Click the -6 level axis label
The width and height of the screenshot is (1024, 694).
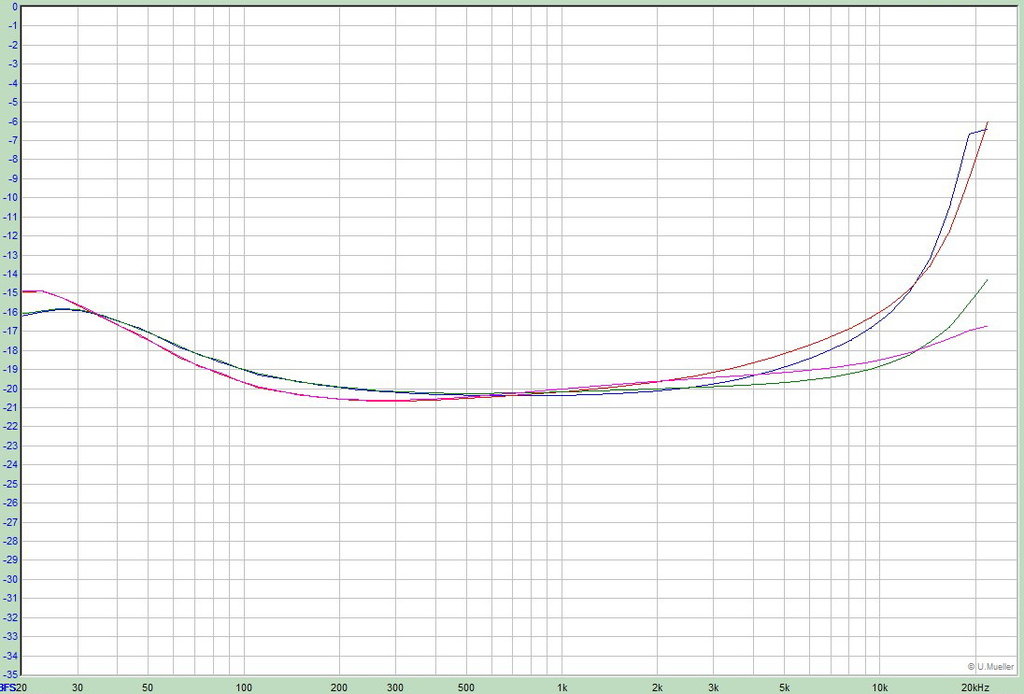point(13,121)
